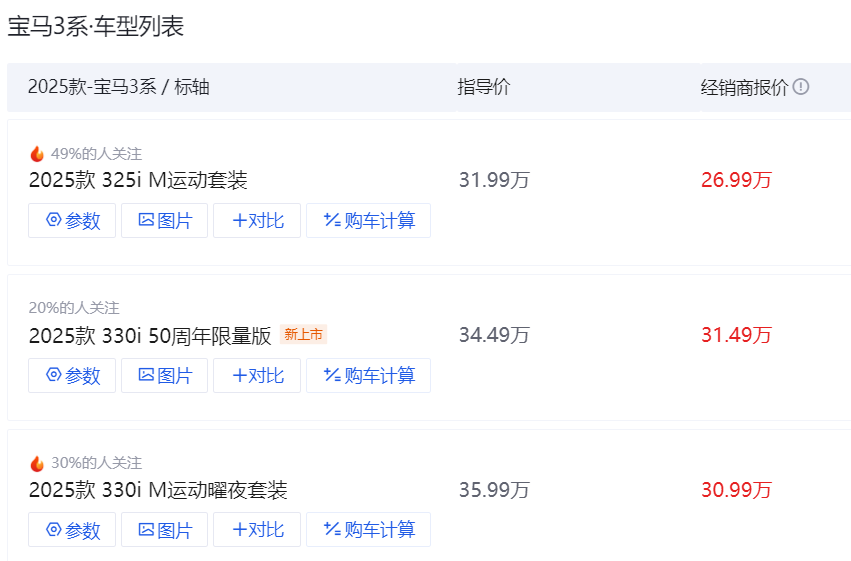Open the 2025款 330i M运动曜夜套装 model link
Screen dimensions: 851x561
tap(158, 490)
